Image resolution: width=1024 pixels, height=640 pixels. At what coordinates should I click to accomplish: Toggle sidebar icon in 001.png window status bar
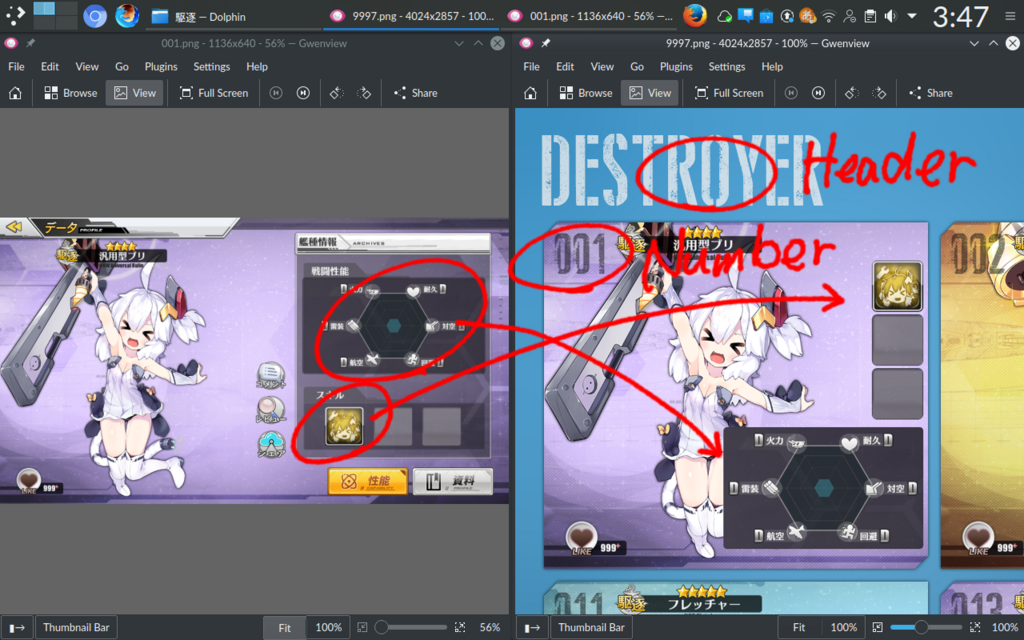[16, 628]
